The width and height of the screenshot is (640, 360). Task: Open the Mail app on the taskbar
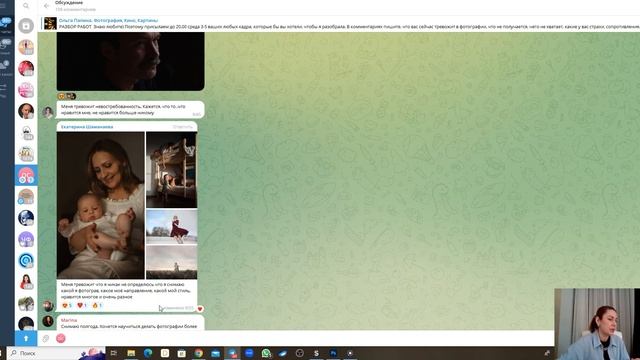tap(215, 353)
